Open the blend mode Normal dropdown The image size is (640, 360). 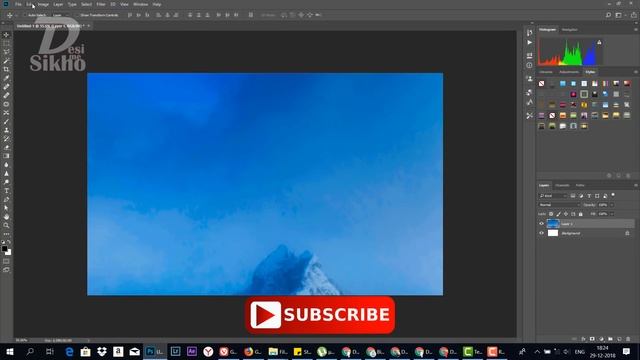pos(559,205)
